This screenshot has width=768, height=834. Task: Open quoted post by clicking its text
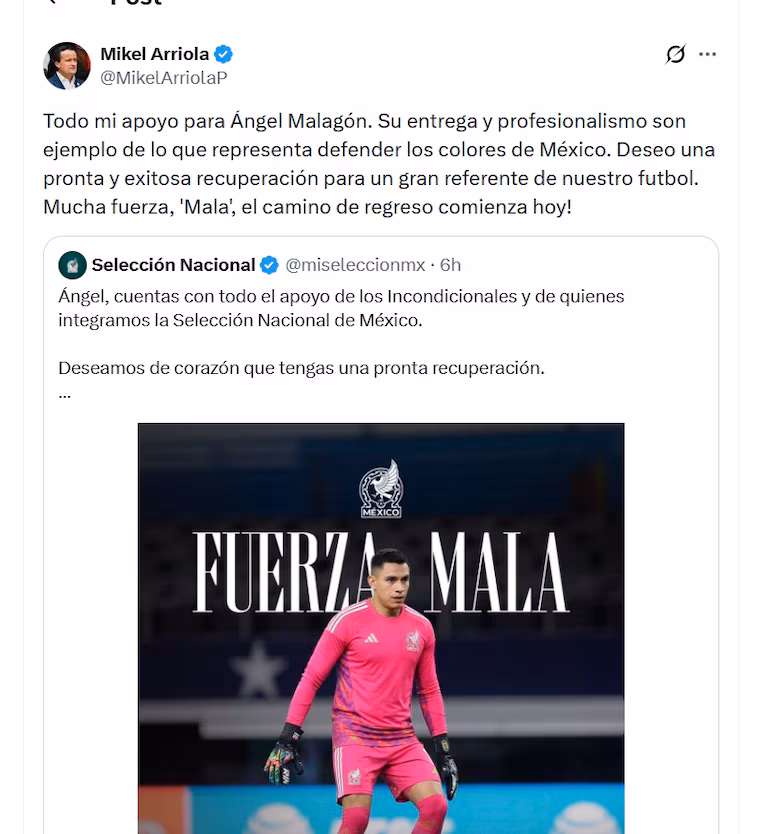pyautogui.click(x=341, y=308)
